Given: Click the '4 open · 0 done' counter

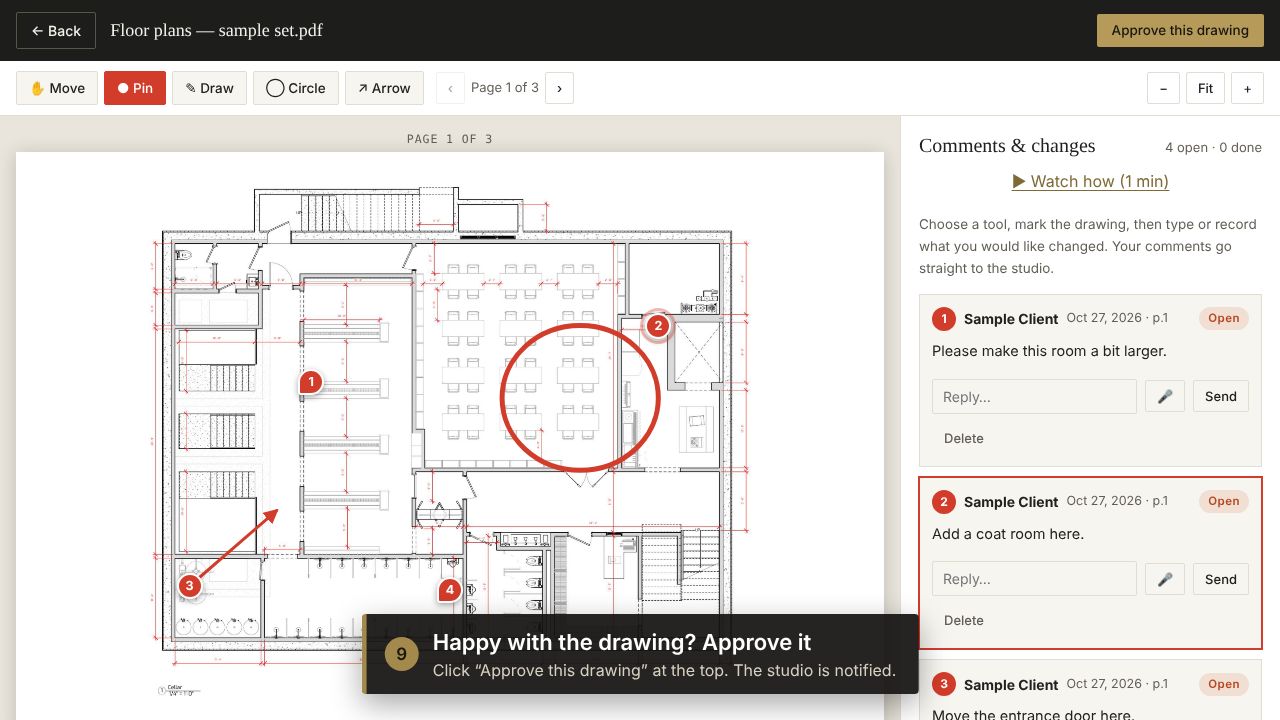Looking at the screenshot, I should click(x=1213, y=147).
